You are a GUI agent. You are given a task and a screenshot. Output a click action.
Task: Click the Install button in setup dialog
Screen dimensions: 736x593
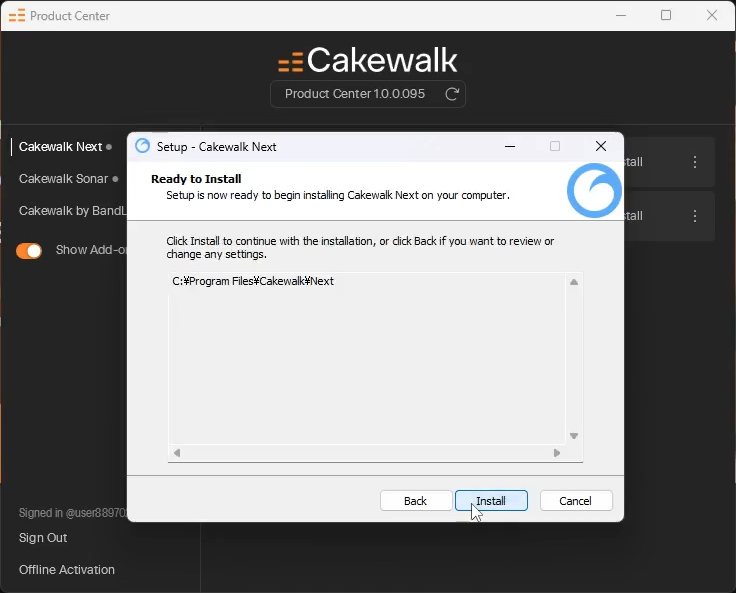pyautogui.click(x=491, y=501)
